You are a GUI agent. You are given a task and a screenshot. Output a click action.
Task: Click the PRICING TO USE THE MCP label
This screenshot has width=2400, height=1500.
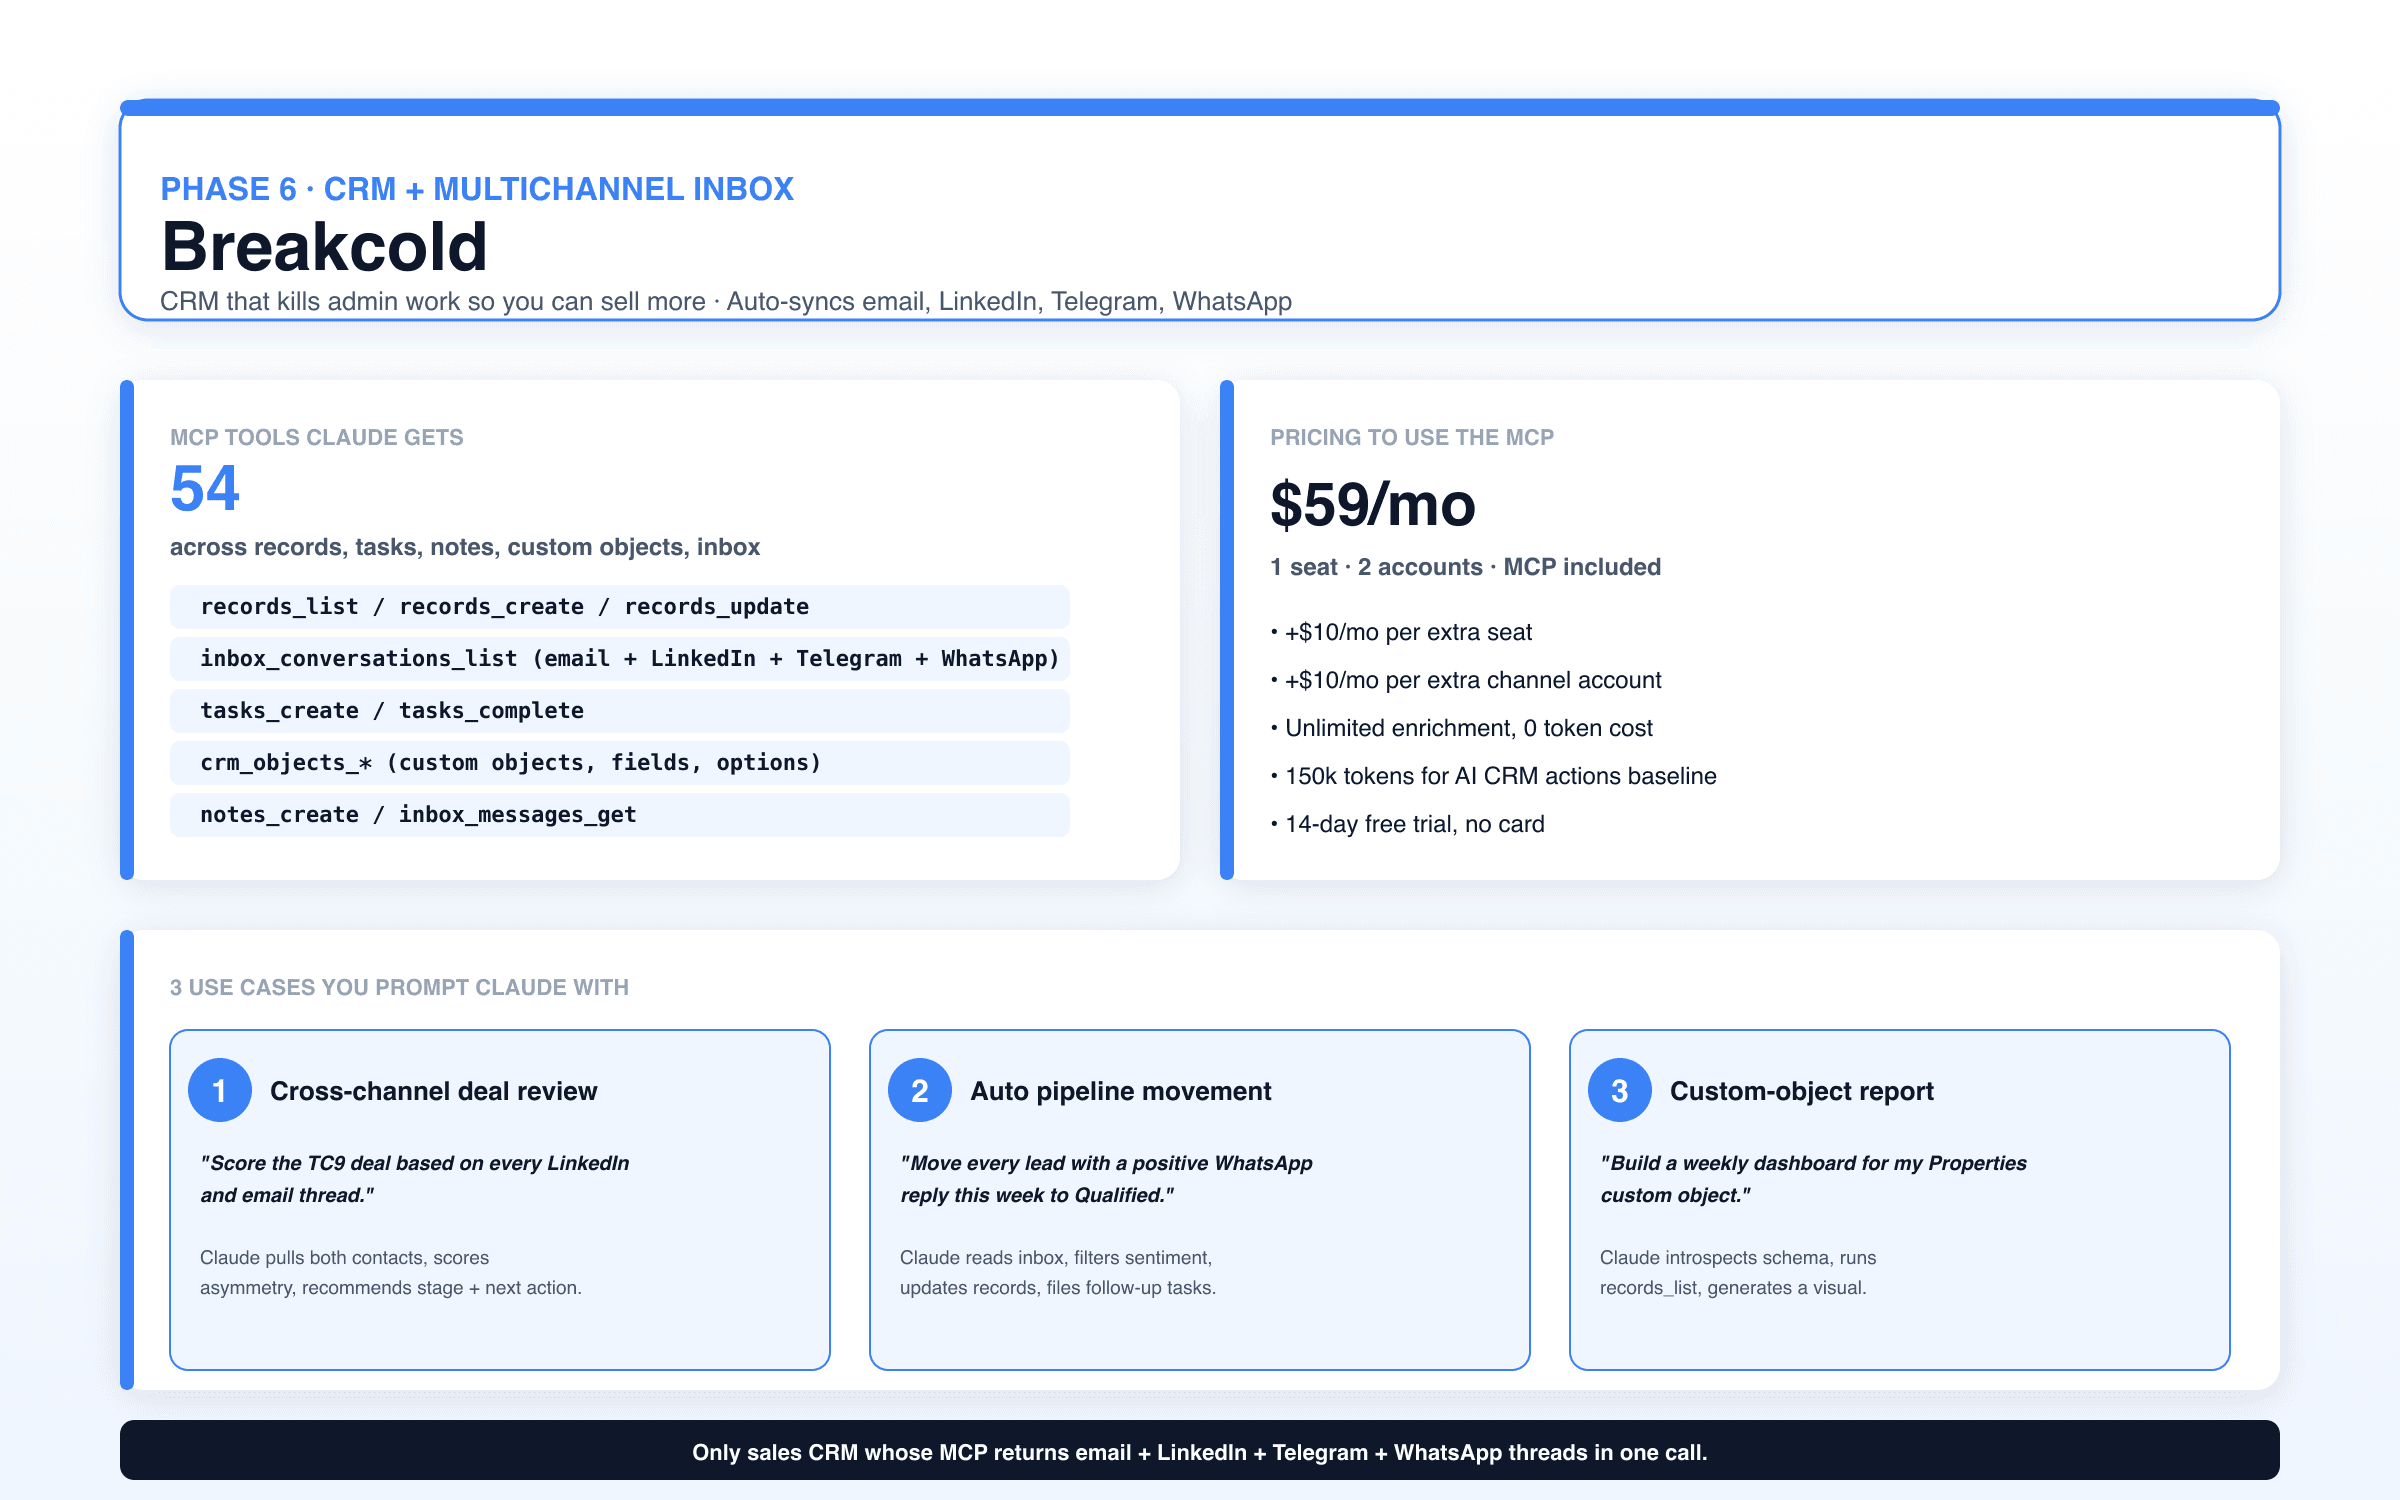click(1412, 437)
